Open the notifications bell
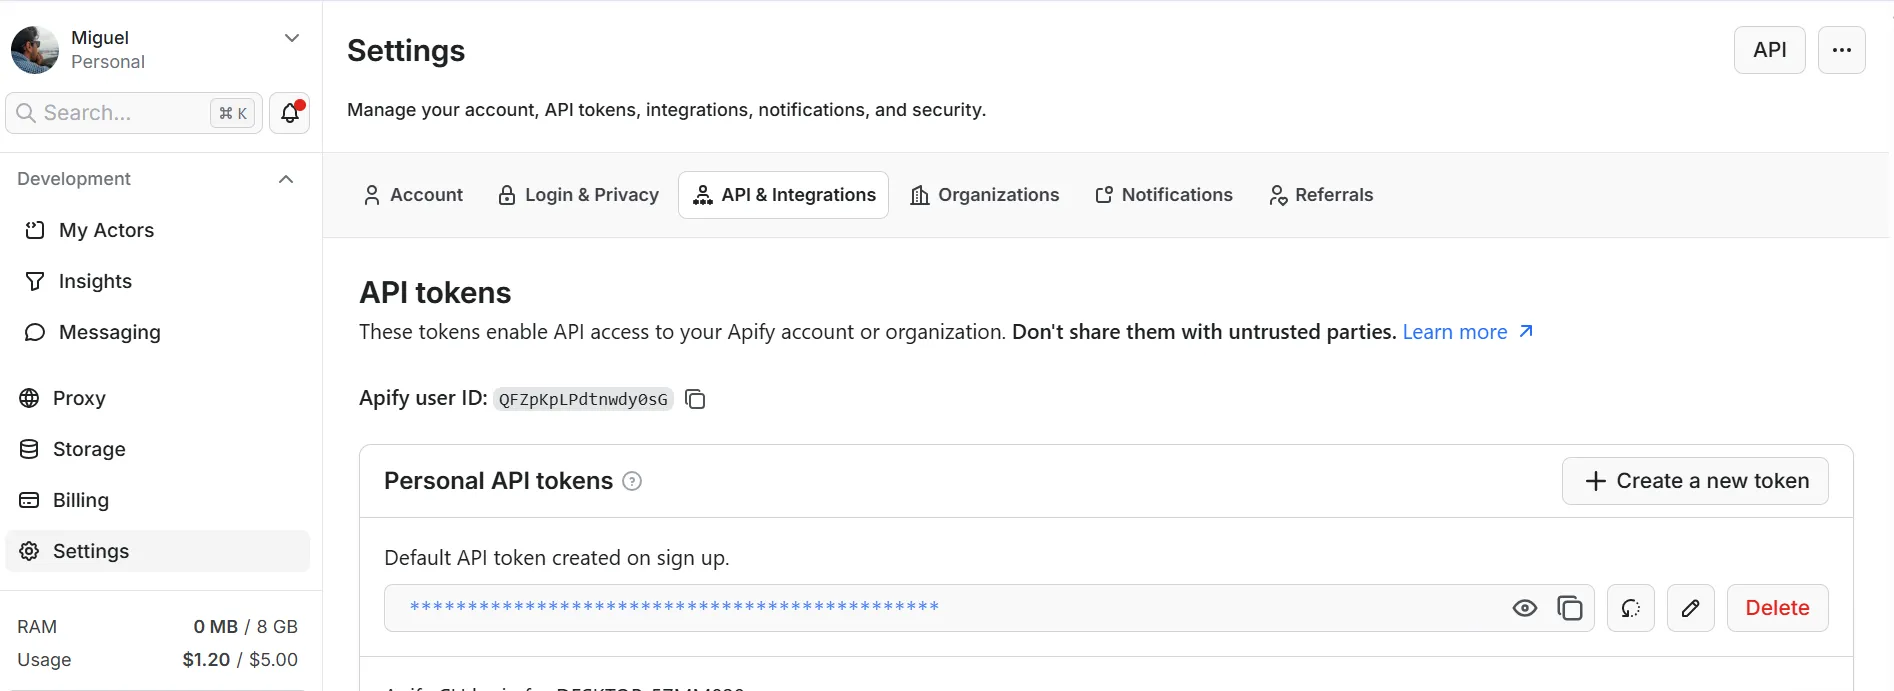 (x=290, y=113)
